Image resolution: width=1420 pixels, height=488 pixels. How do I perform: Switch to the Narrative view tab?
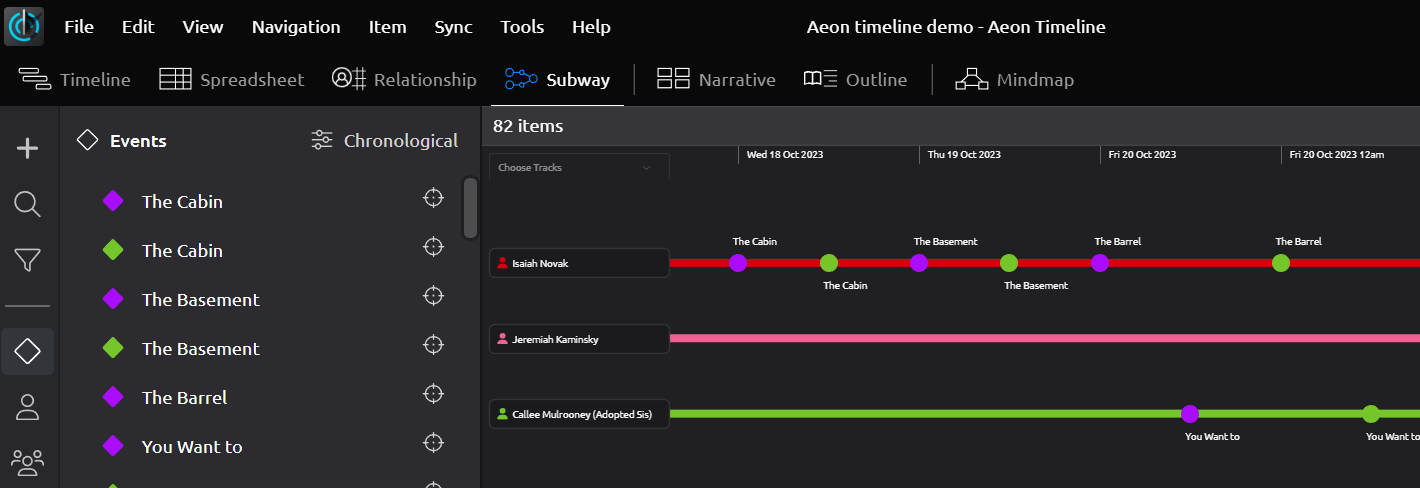coord(716,79)
